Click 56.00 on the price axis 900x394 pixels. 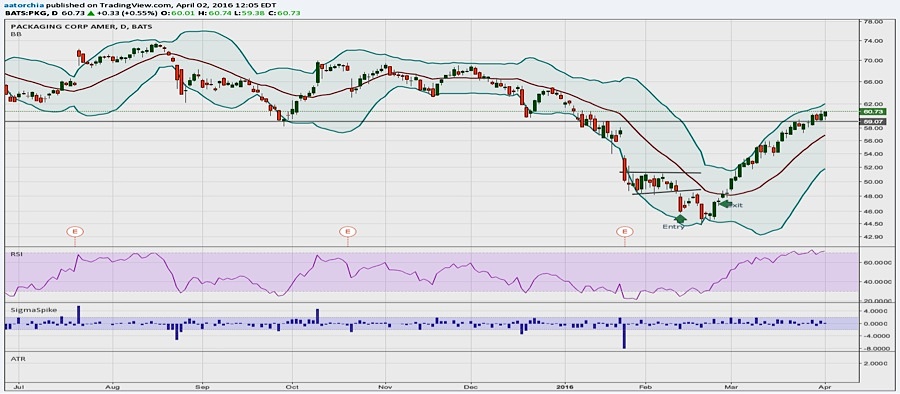click(874, 141)
